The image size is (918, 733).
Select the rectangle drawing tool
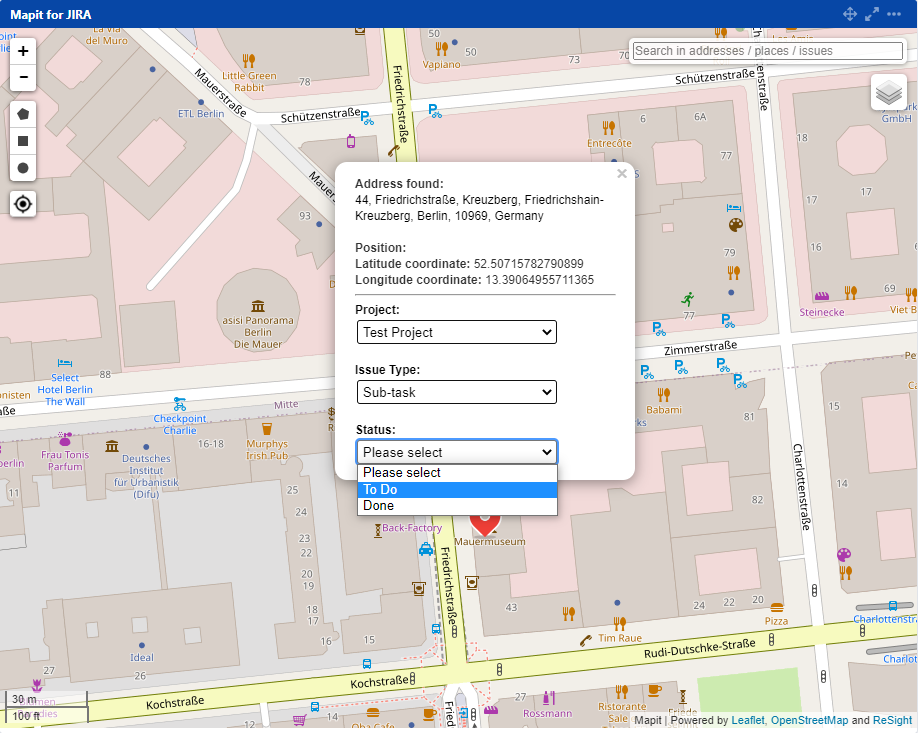[x=23, y=141]
